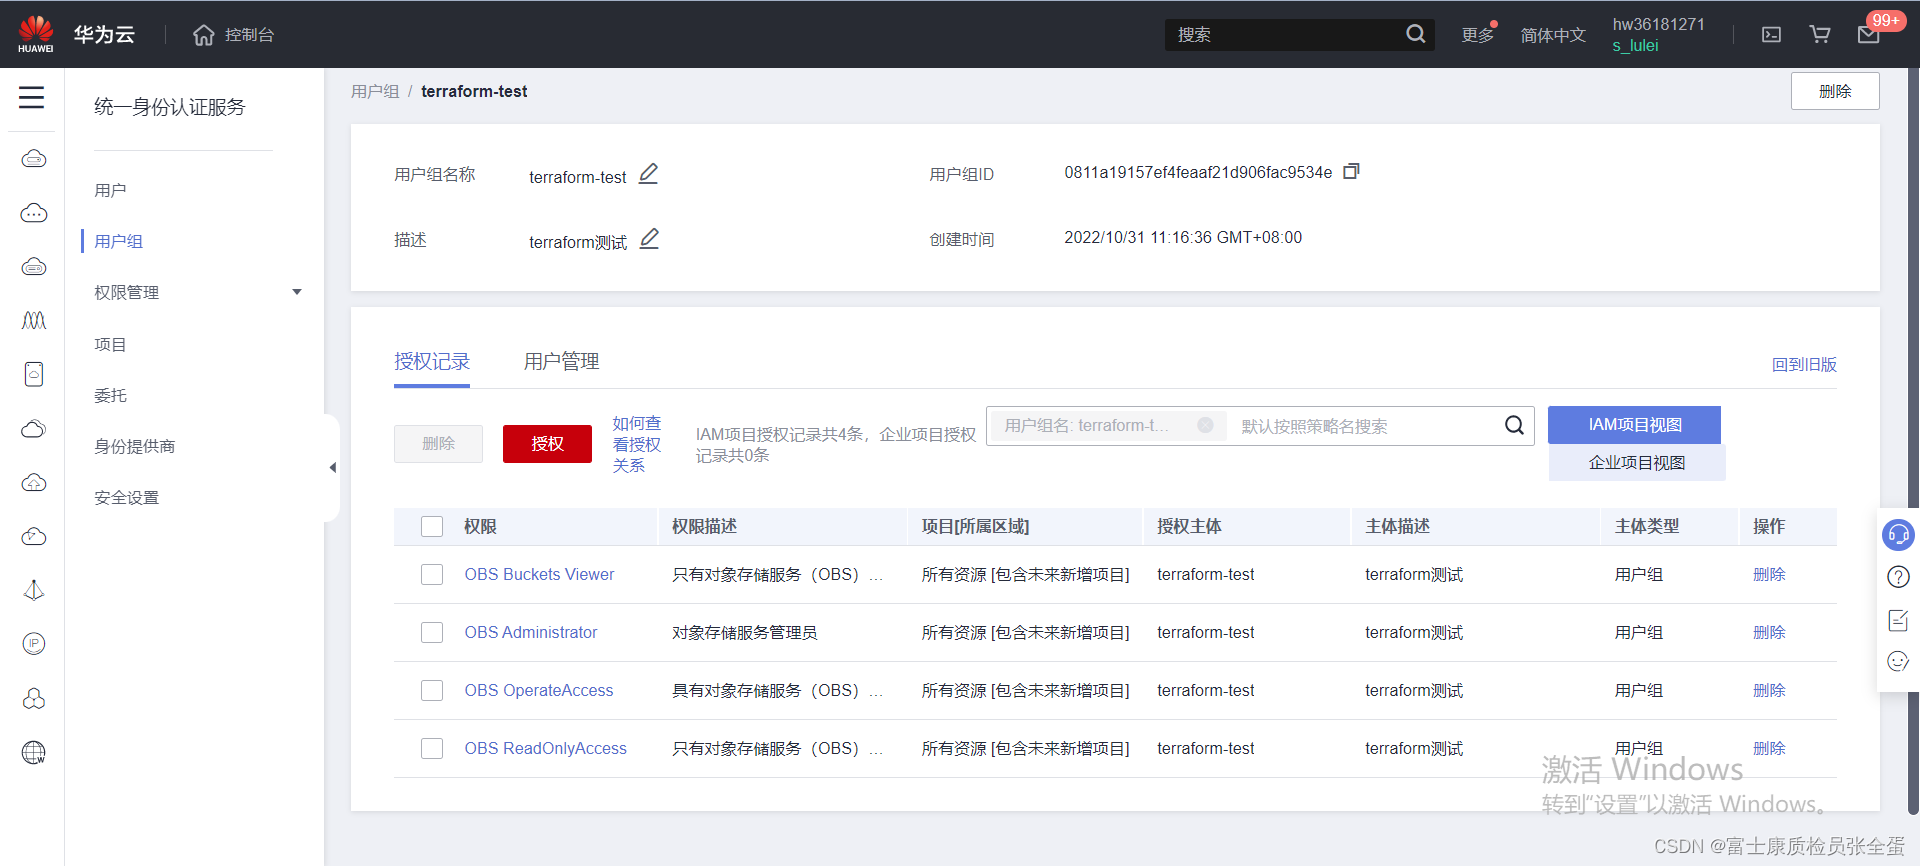Open the IP service sidebar icon

(34, 644)
